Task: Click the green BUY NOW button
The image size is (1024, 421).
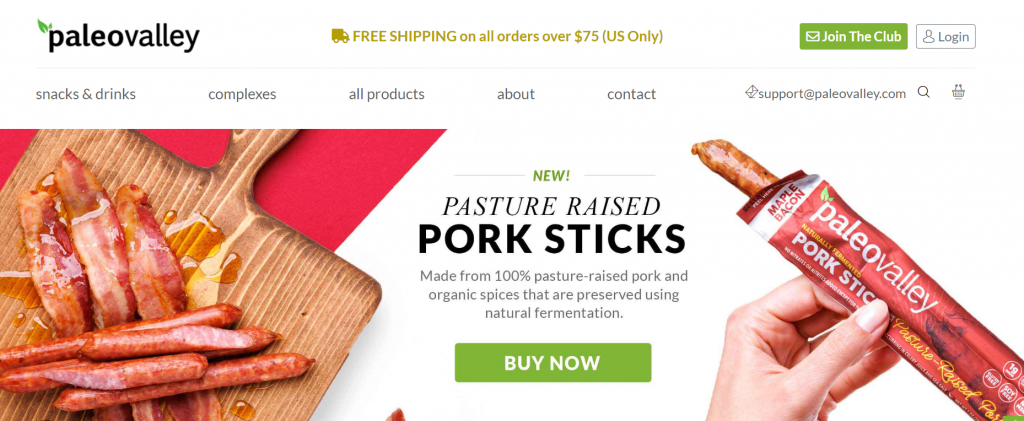Action: pos(553,363)
